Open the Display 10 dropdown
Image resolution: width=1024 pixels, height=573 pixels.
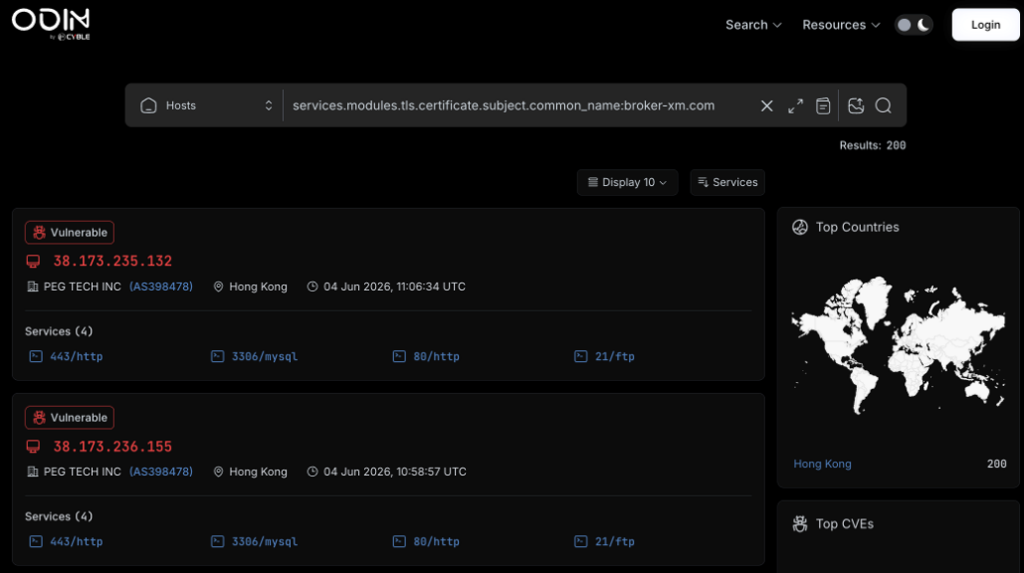pyautogui.click(x=627, y=182)
